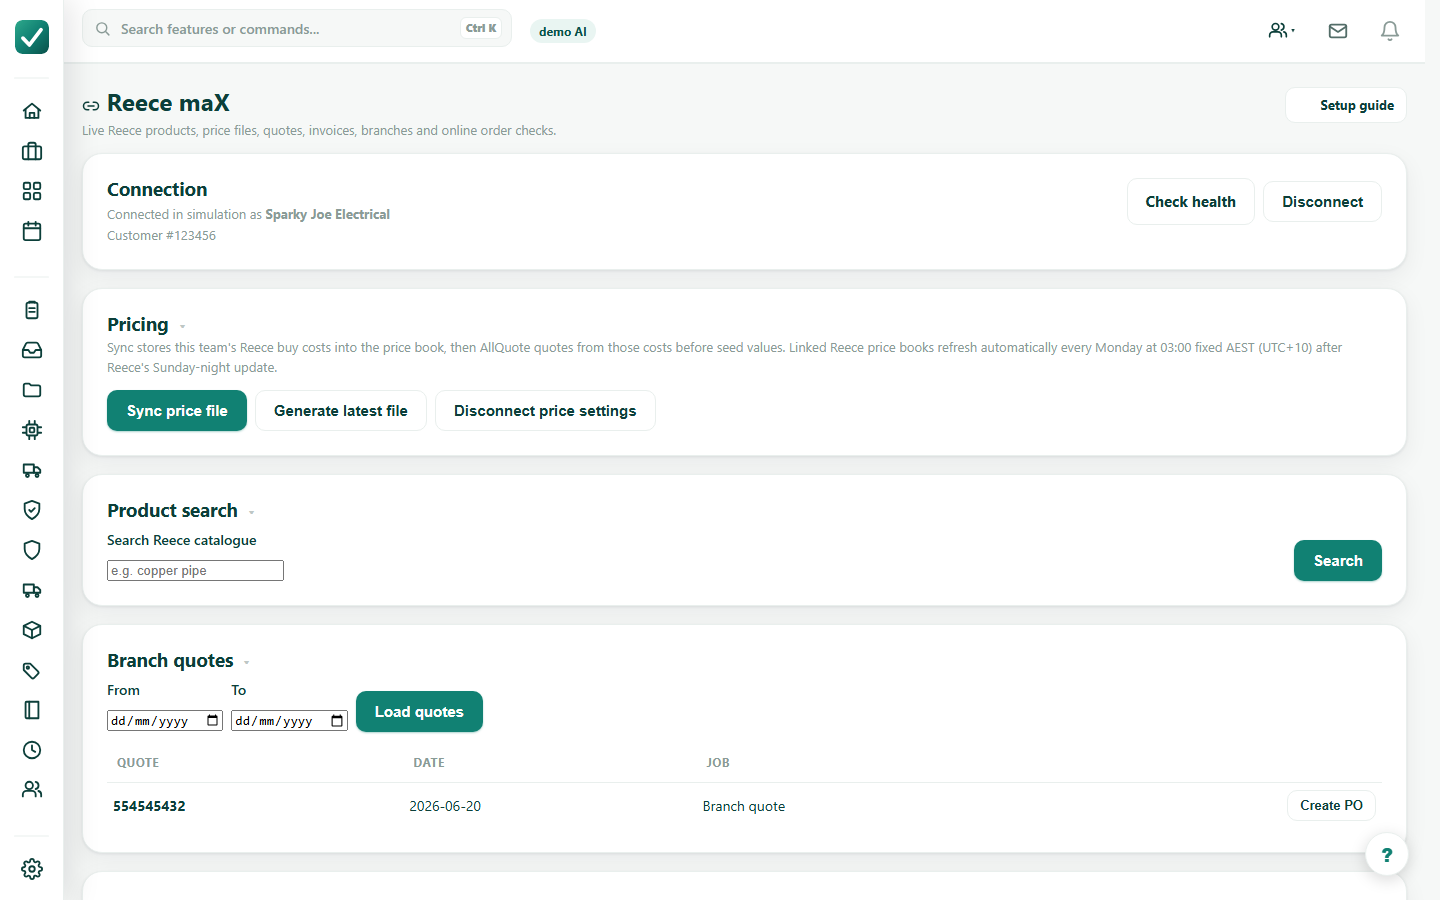1440x900 pixels.
Task: Click the Branch quote job cell
Action: (x=744, y=806)
